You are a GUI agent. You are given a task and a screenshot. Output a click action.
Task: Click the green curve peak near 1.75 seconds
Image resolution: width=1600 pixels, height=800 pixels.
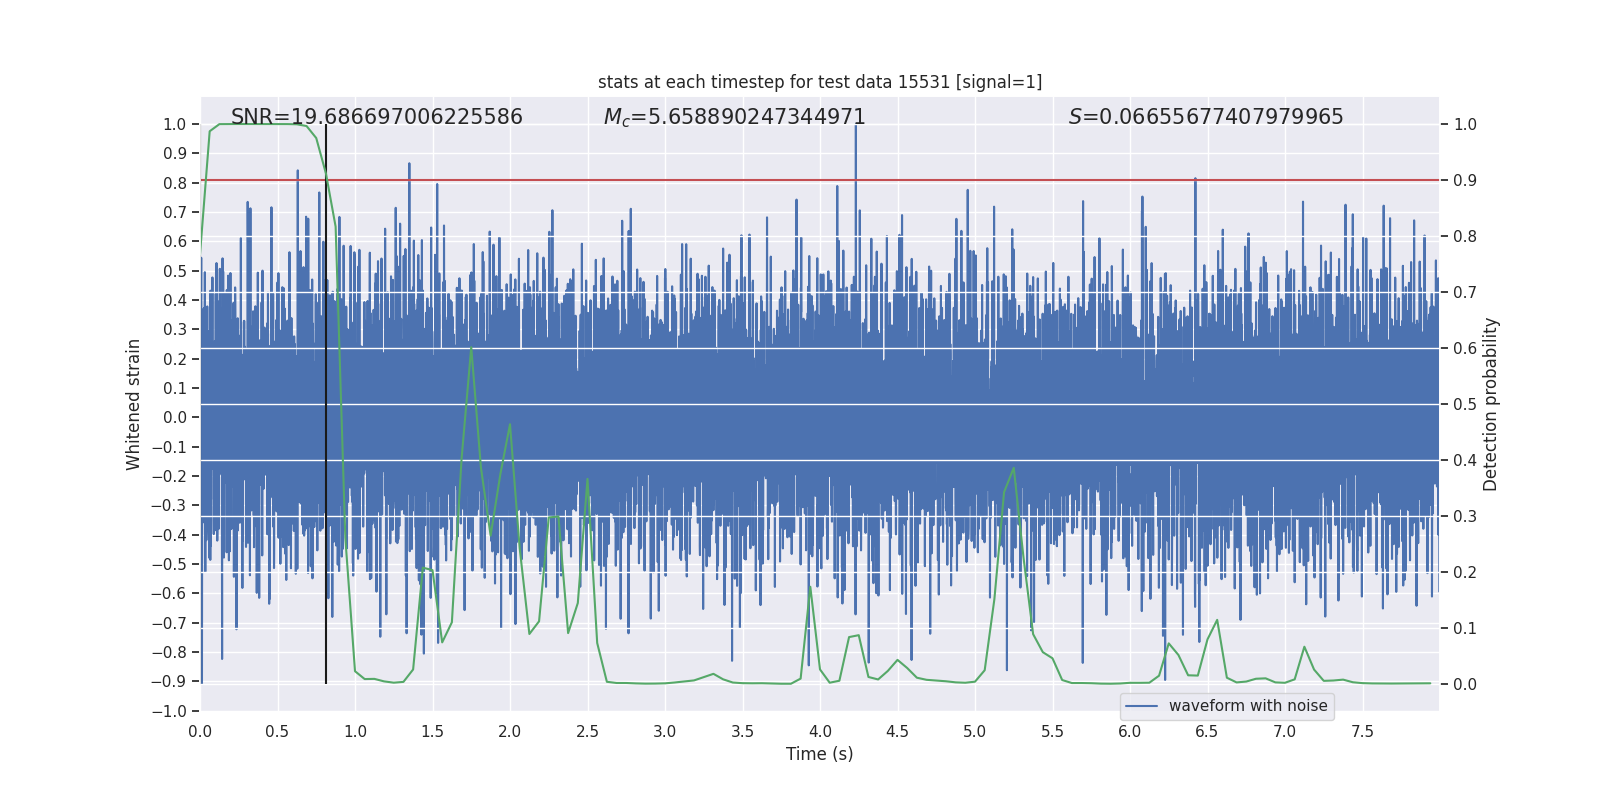coord(471,348)
